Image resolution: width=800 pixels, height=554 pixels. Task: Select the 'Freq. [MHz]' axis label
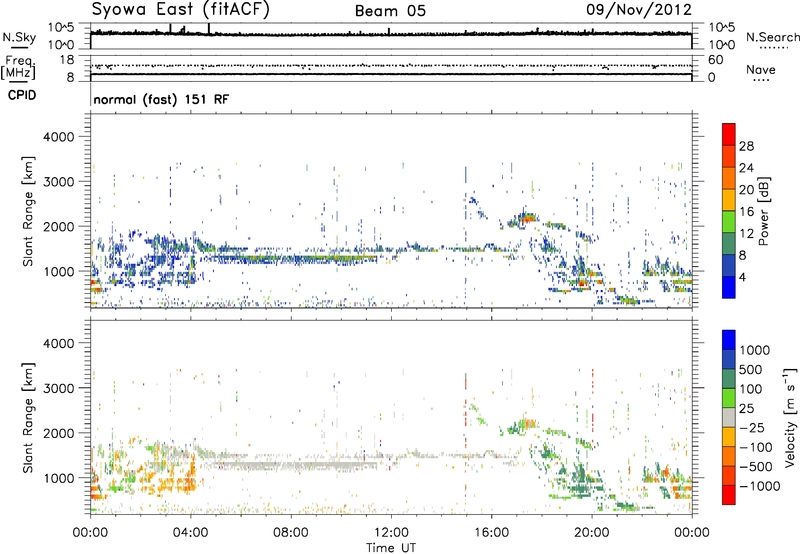click(x=18, y=68)
